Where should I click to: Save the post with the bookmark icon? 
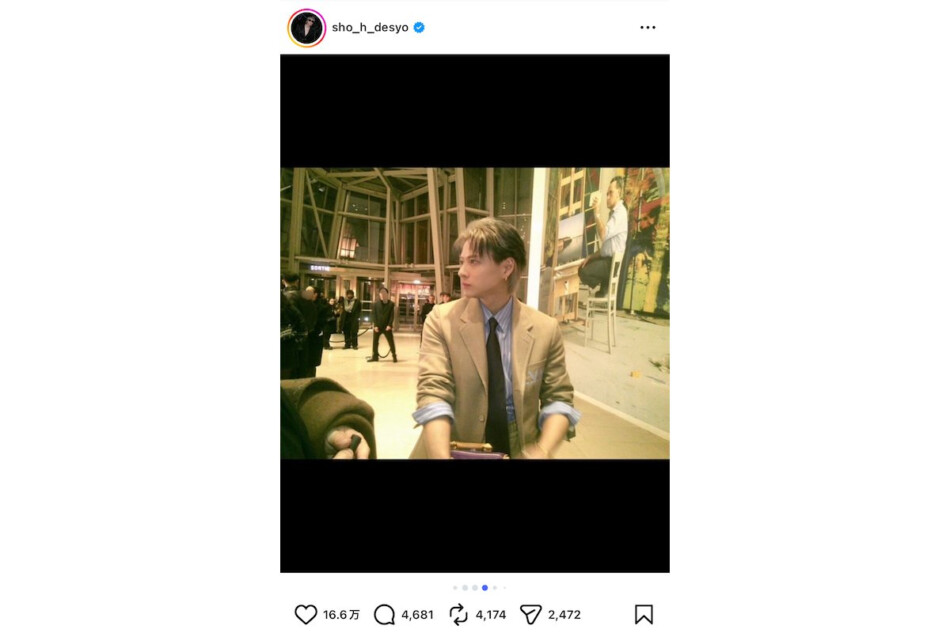643,614
